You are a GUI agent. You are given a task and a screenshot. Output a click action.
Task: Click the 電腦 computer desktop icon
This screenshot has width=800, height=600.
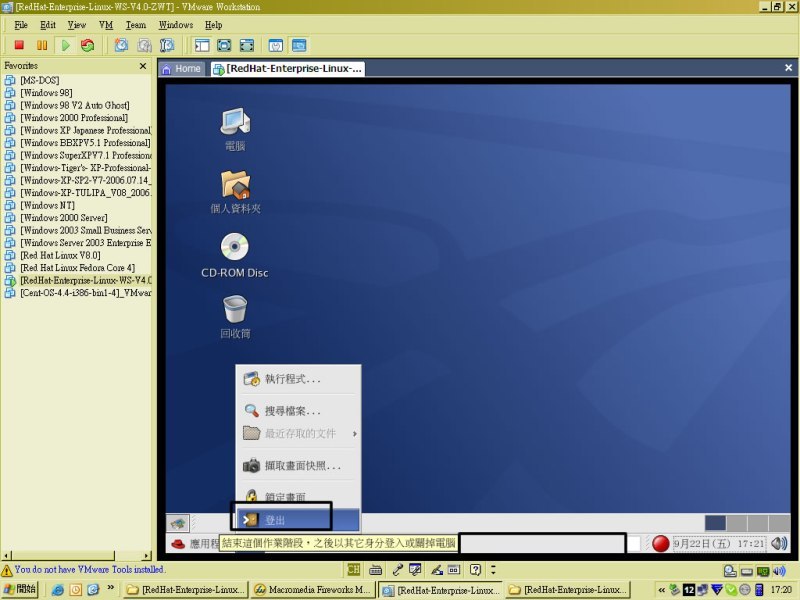(x=235, y=129)
